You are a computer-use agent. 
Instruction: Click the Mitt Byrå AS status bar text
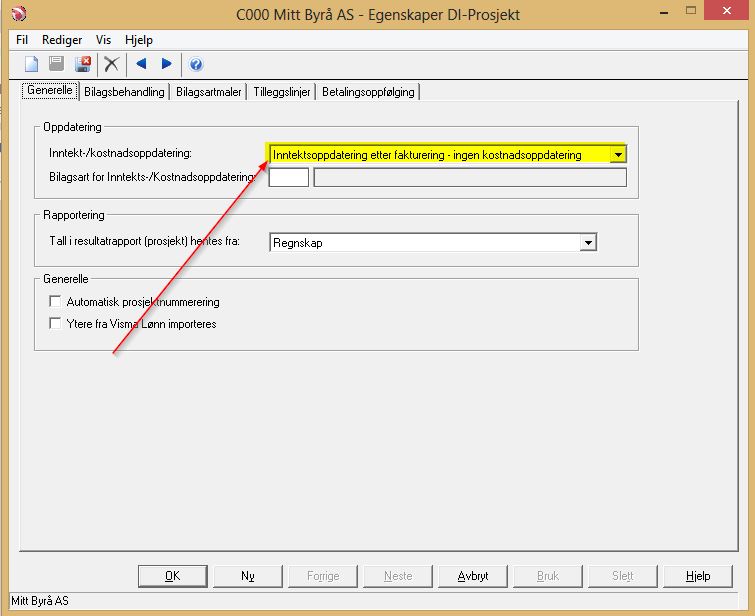point(40,601)
